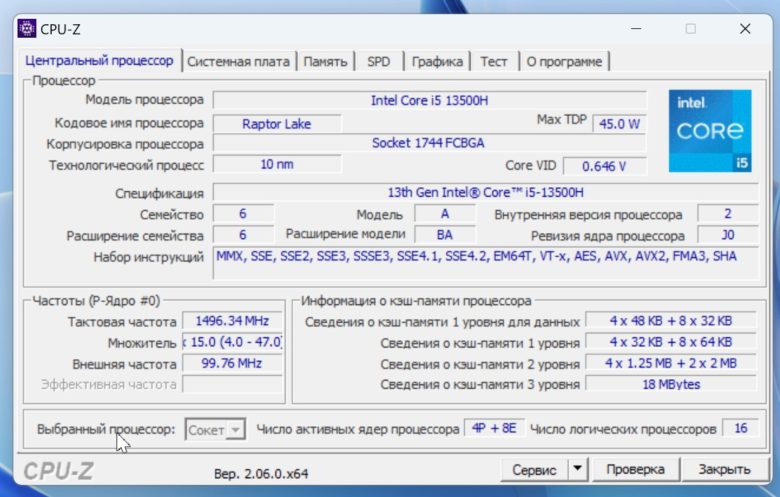The height and width of the screenshot is (497, 780).
Task: Click the Закрыть button
Action: pyautogui.click(x=724, y=469)
